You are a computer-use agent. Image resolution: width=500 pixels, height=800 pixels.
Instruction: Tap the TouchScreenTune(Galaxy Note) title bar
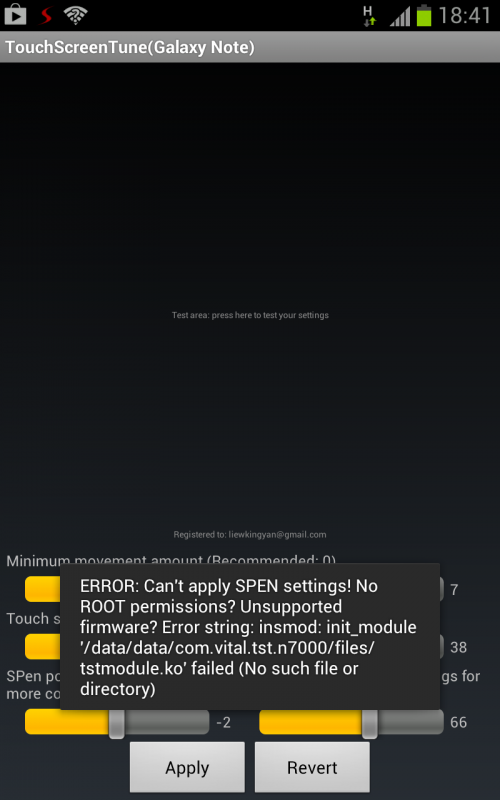click(x=250, y=47)
